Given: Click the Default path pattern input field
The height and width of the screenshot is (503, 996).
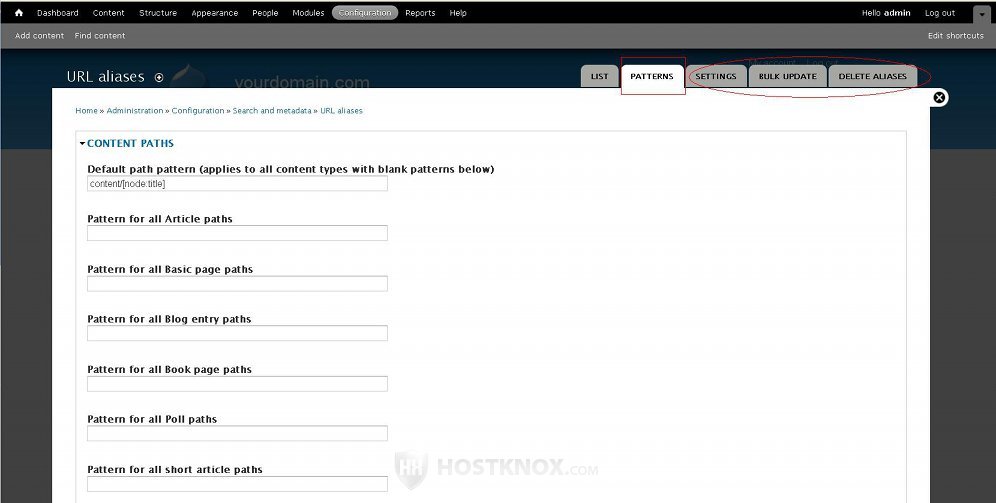Looking at the screenshot, I should [x=237, y=184].
